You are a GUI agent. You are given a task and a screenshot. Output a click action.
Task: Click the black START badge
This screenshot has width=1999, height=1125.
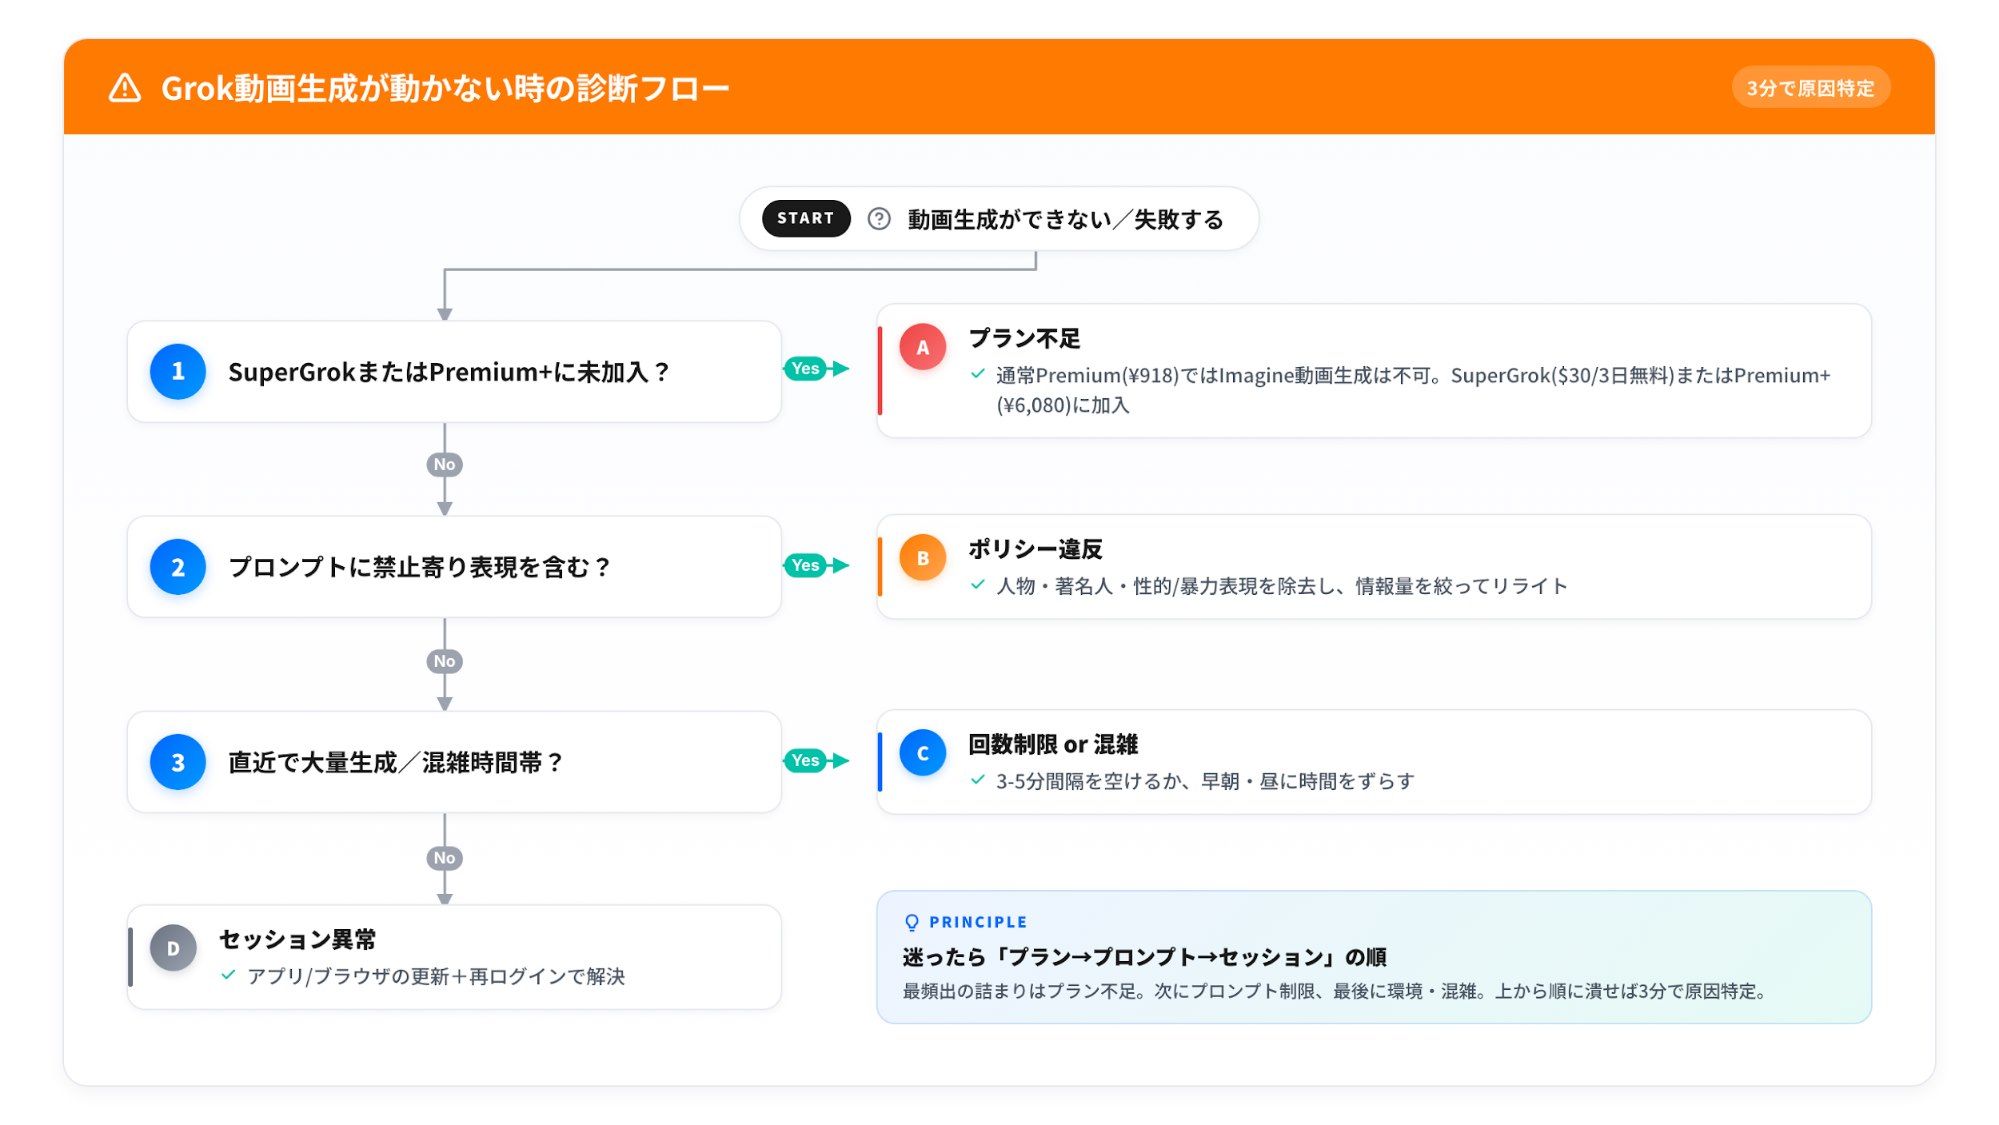pos(806,218)
